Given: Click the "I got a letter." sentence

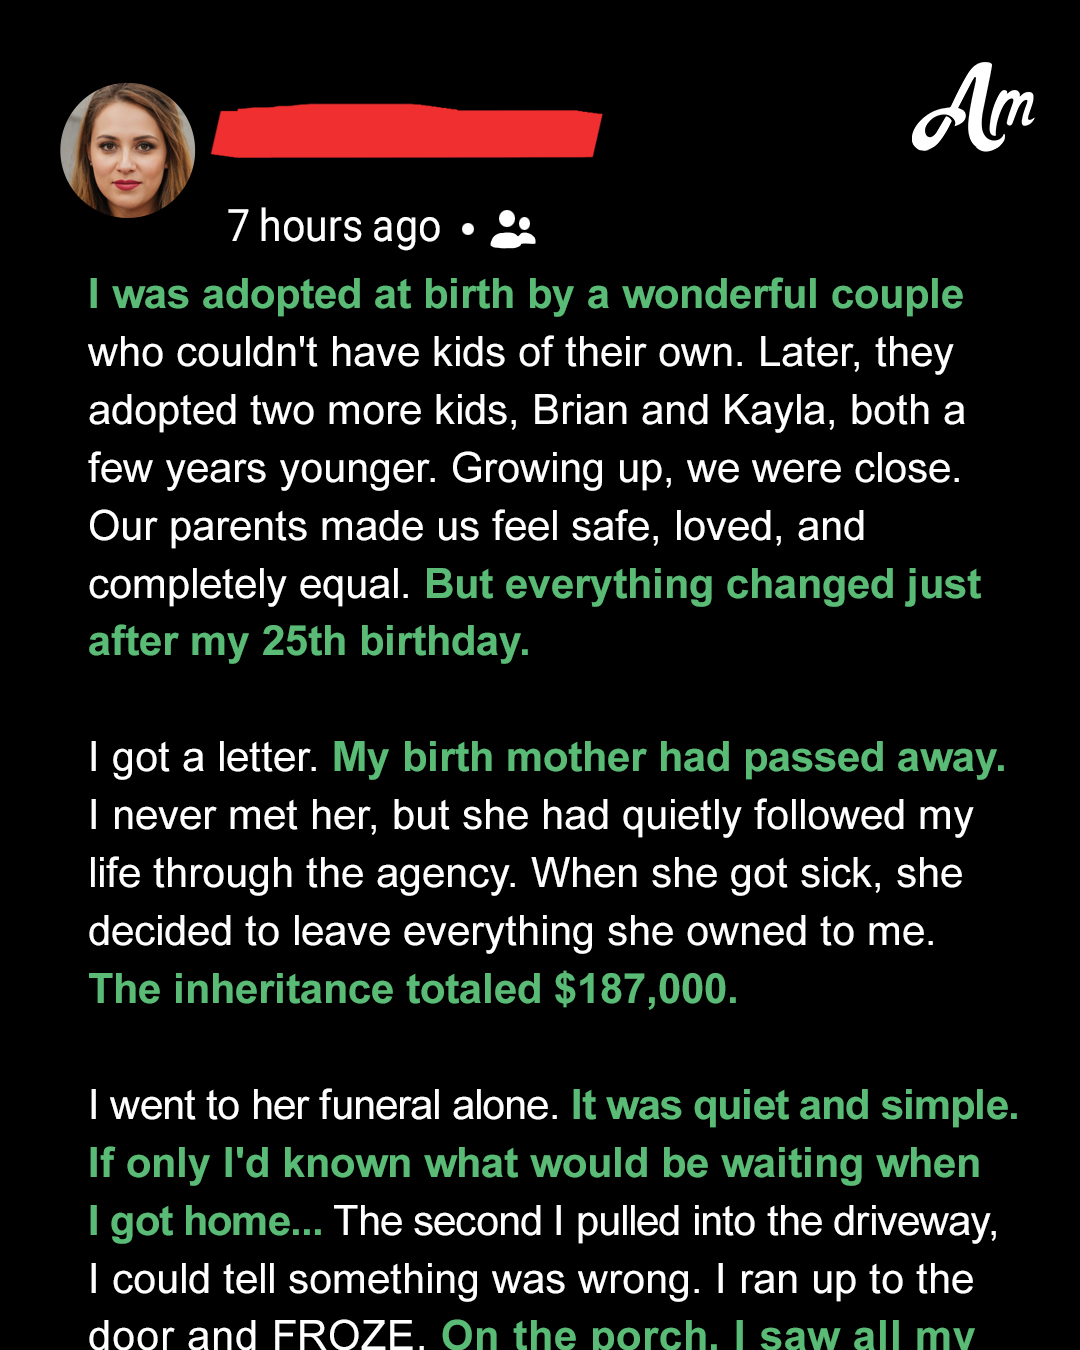Looking at the screenshot, I should [203, 758].
